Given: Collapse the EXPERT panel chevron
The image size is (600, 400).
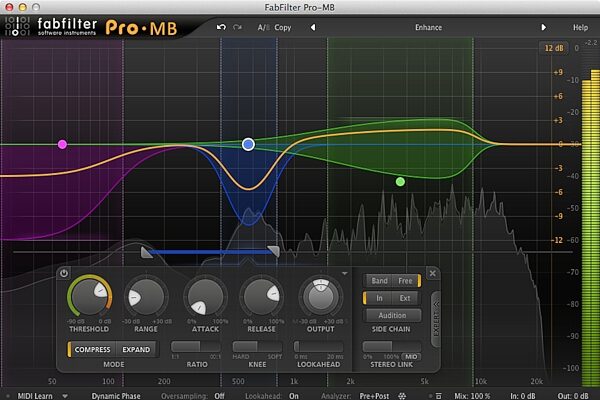Looking at the screenshot, I should 436,304.
